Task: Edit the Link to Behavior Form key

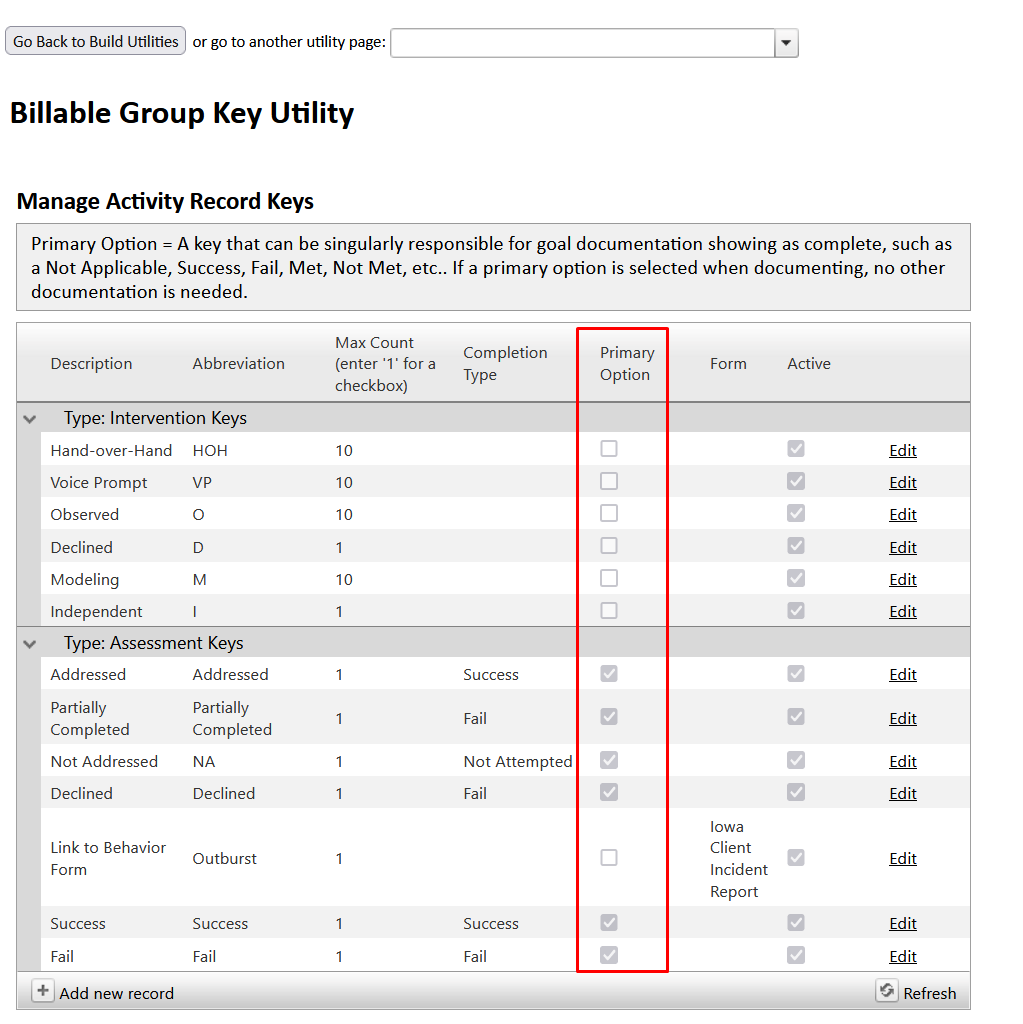Action: click(x=903, y=859)
